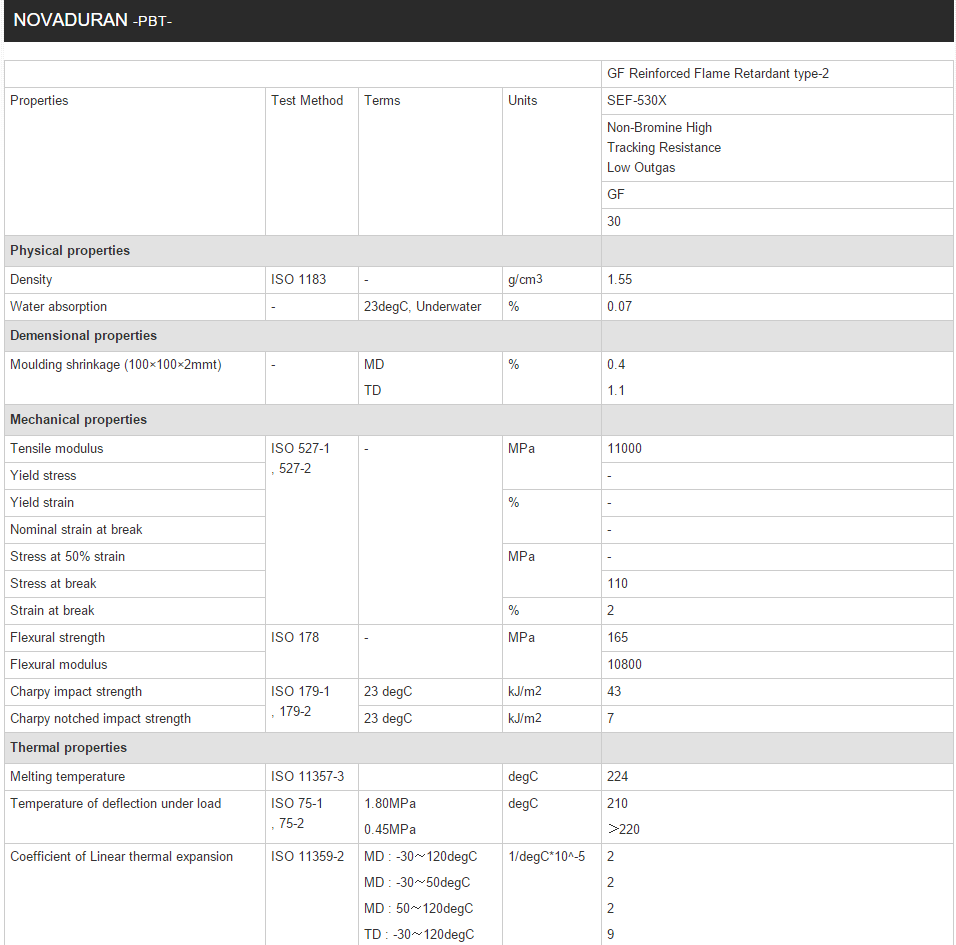Click the 'Water absorption' row label
The image size is (956, 945).
click(x=59, y=307)
